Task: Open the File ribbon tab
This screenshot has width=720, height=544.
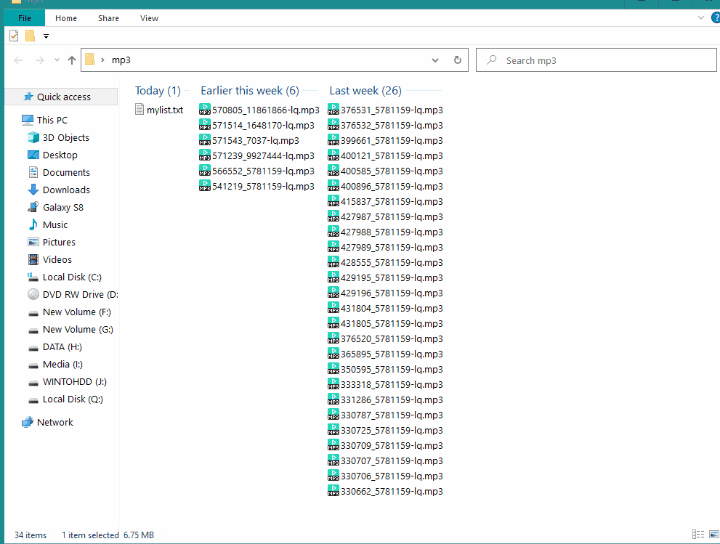Action: pos(24,18)
